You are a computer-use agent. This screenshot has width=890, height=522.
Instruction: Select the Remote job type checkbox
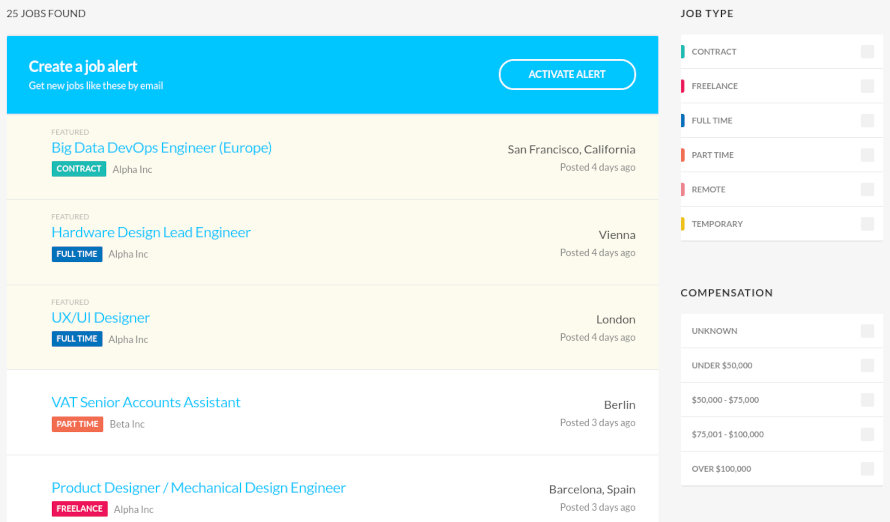click(x=867, y=190)
